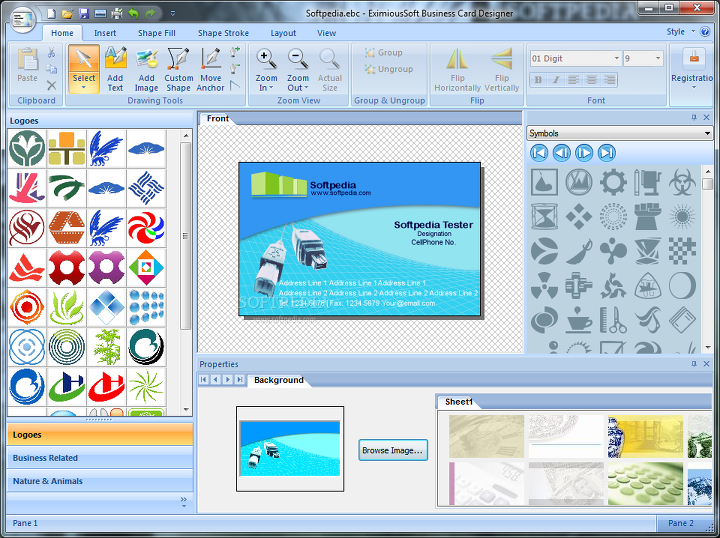720x538 pixels.
Task: Click the Browse Image... button
Action: (393, 450)
